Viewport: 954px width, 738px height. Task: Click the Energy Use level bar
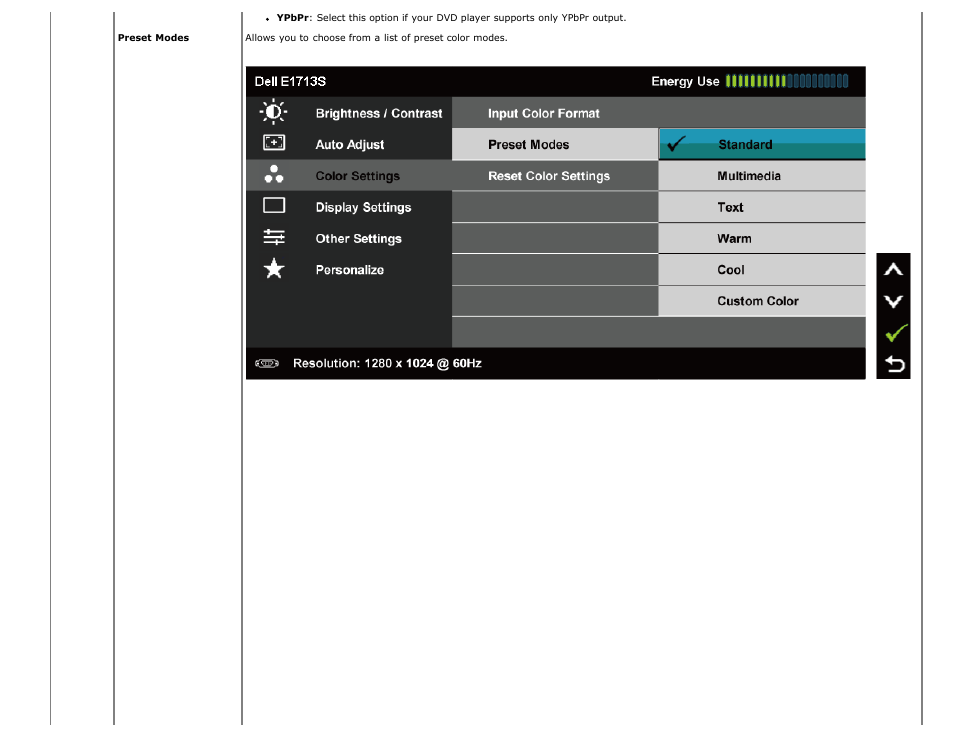pyautogui.click(x=787, y=81)
